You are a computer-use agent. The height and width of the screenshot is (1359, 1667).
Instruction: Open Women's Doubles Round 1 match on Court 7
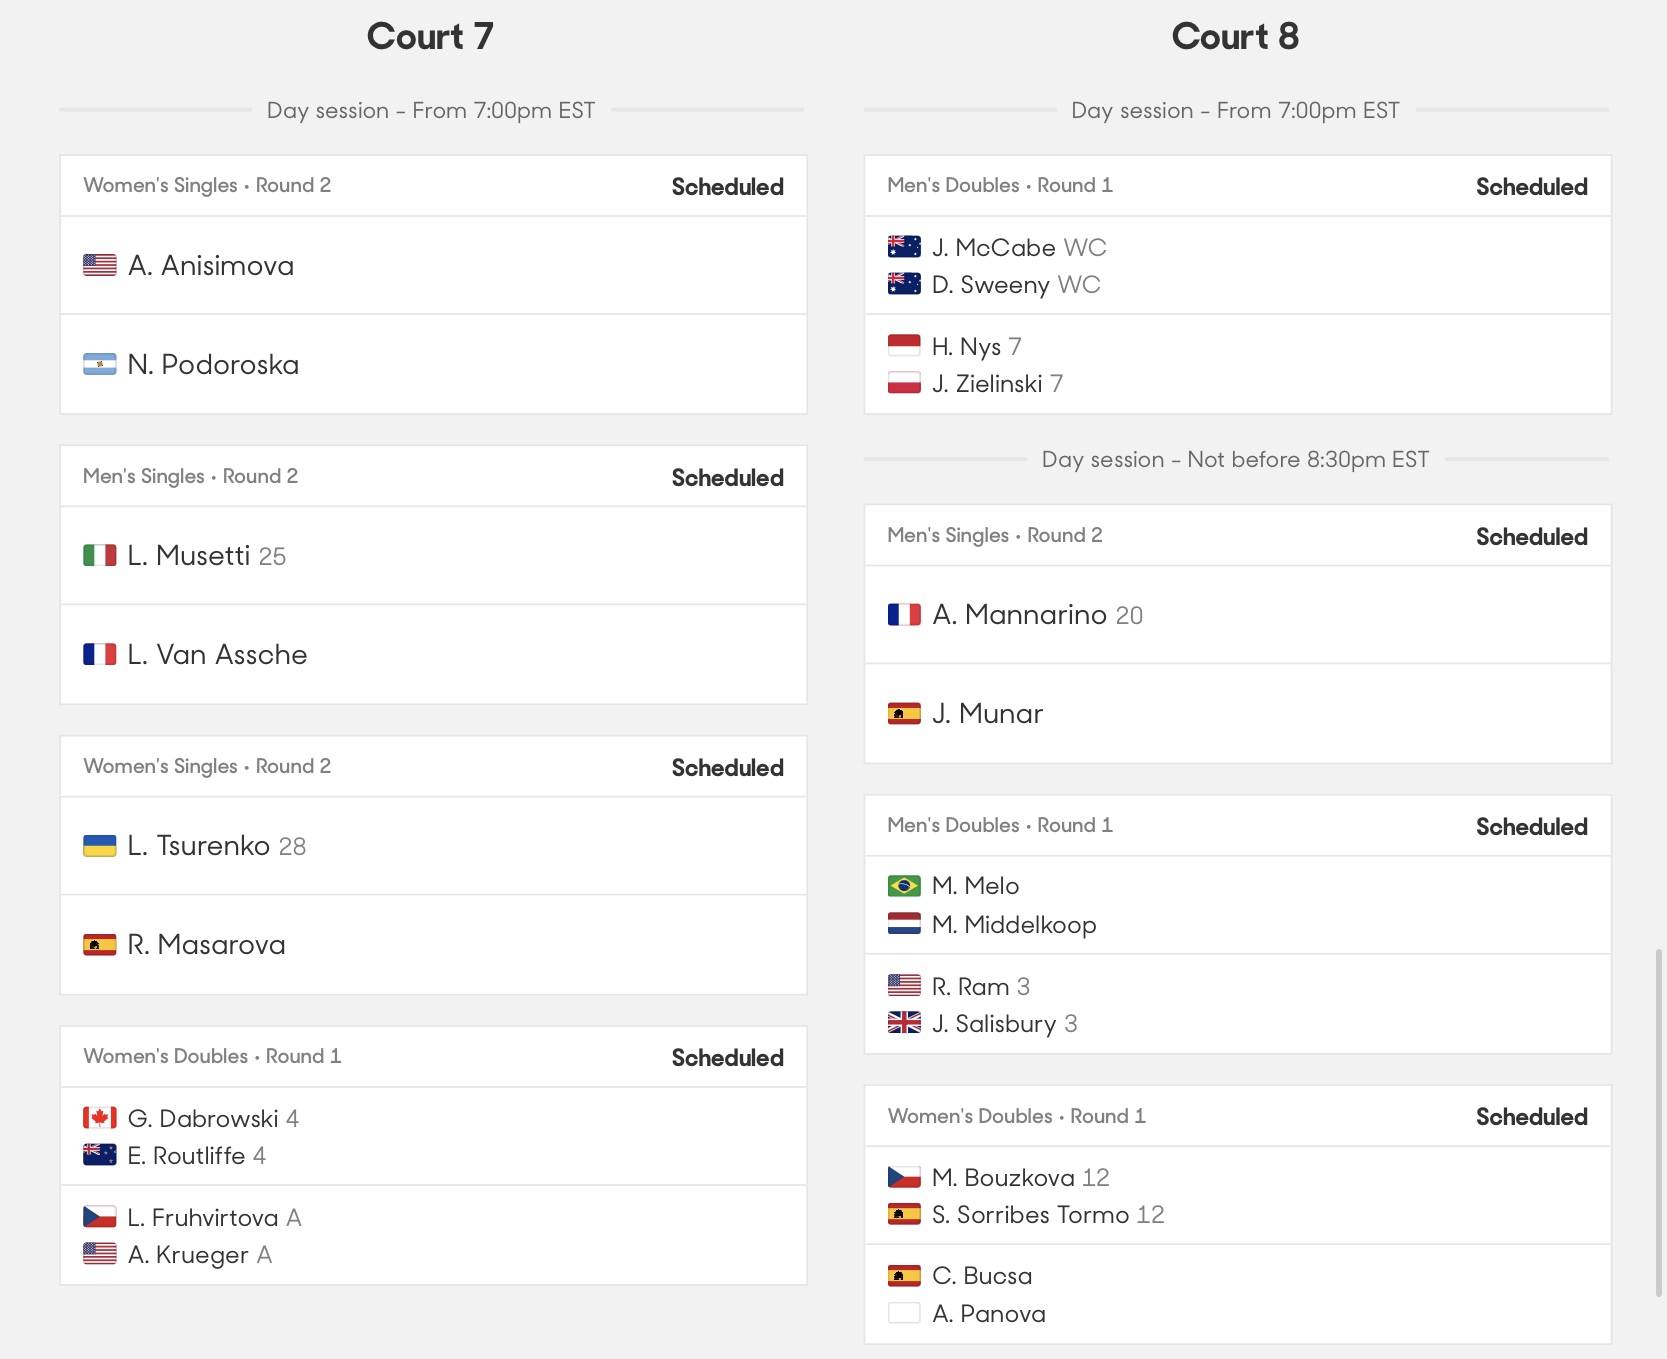coord(433,1155)
